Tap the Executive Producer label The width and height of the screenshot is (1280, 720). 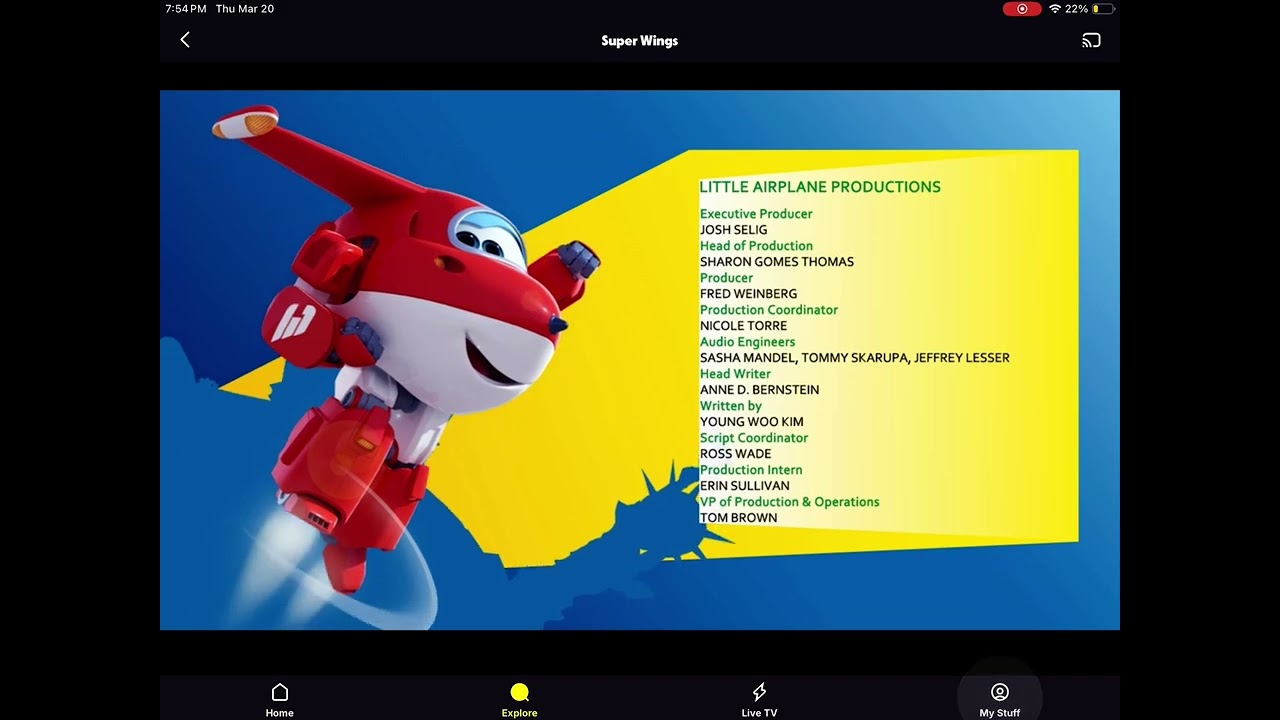756,214
